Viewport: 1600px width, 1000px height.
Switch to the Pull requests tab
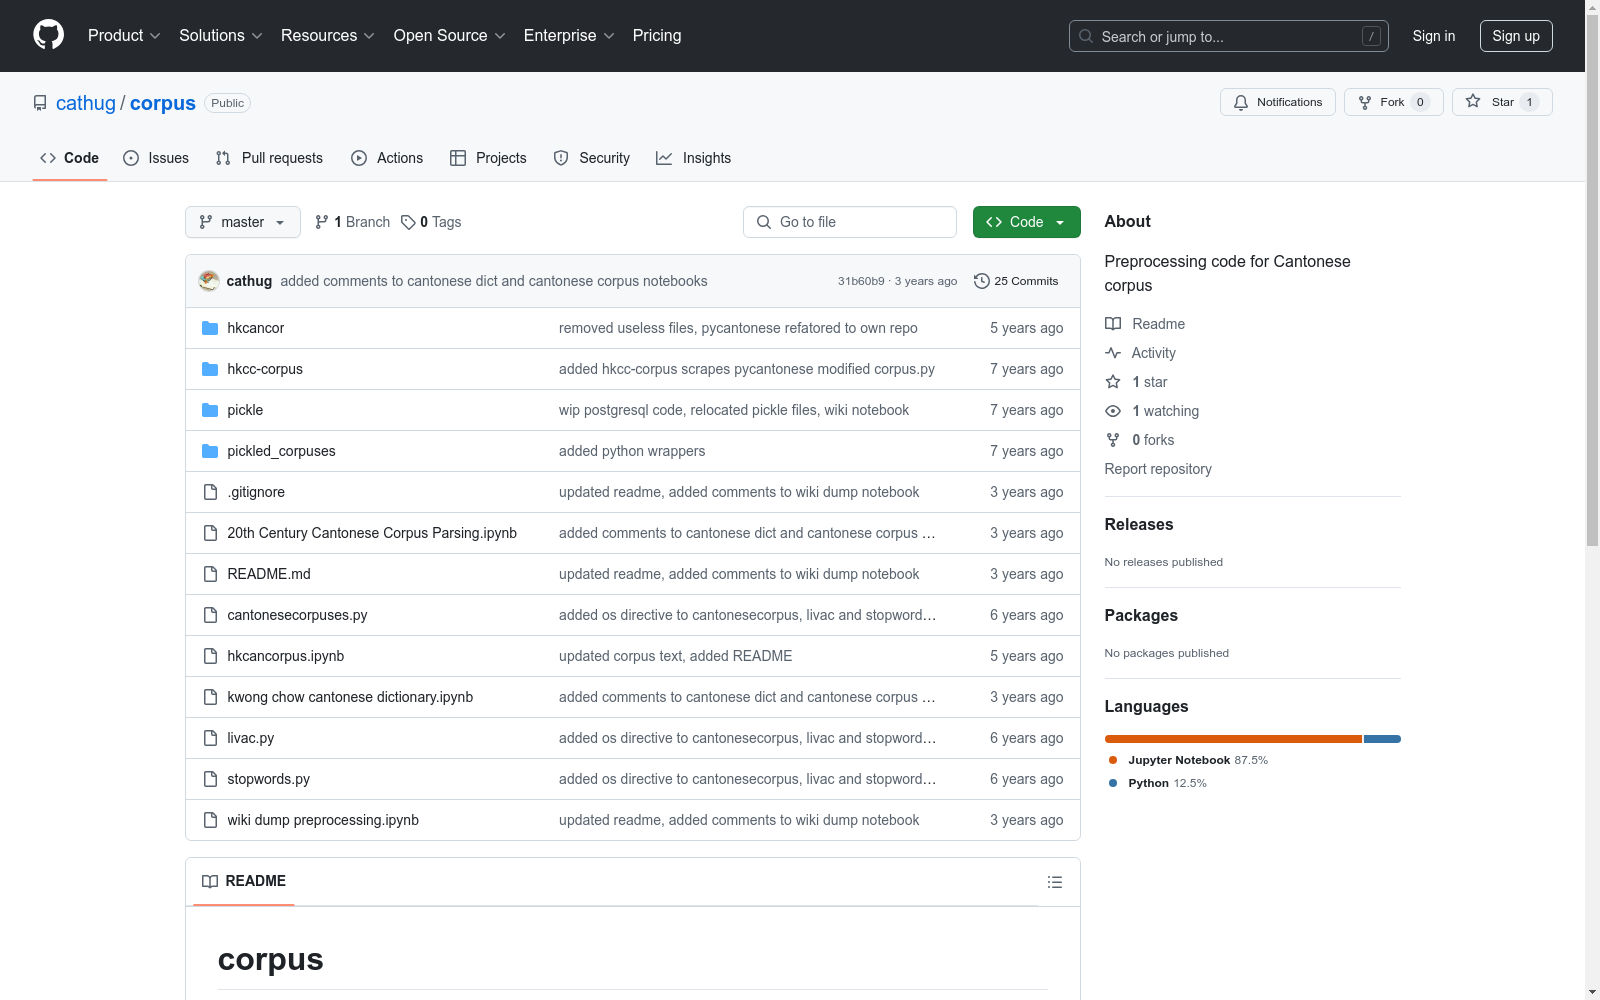(269, 158)
